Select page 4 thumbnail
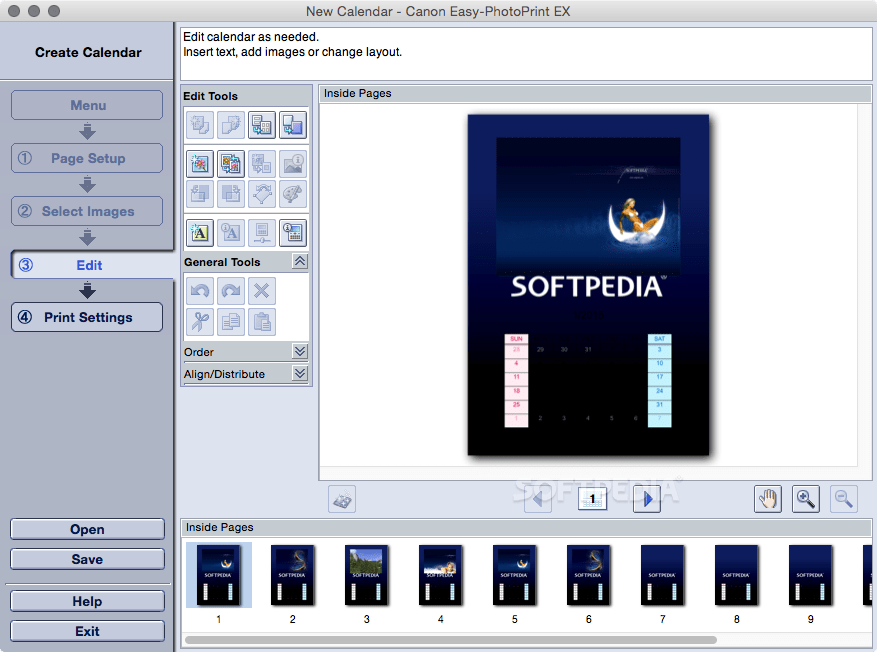The width and height of the screenshot is (877, 652). pos(441,575)
